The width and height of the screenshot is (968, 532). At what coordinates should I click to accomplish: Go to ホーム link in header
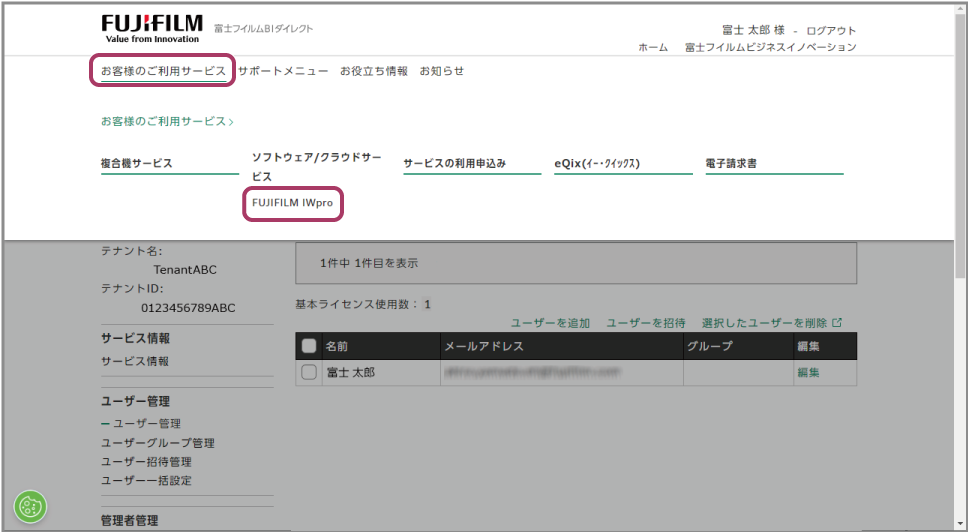(653, 47)
